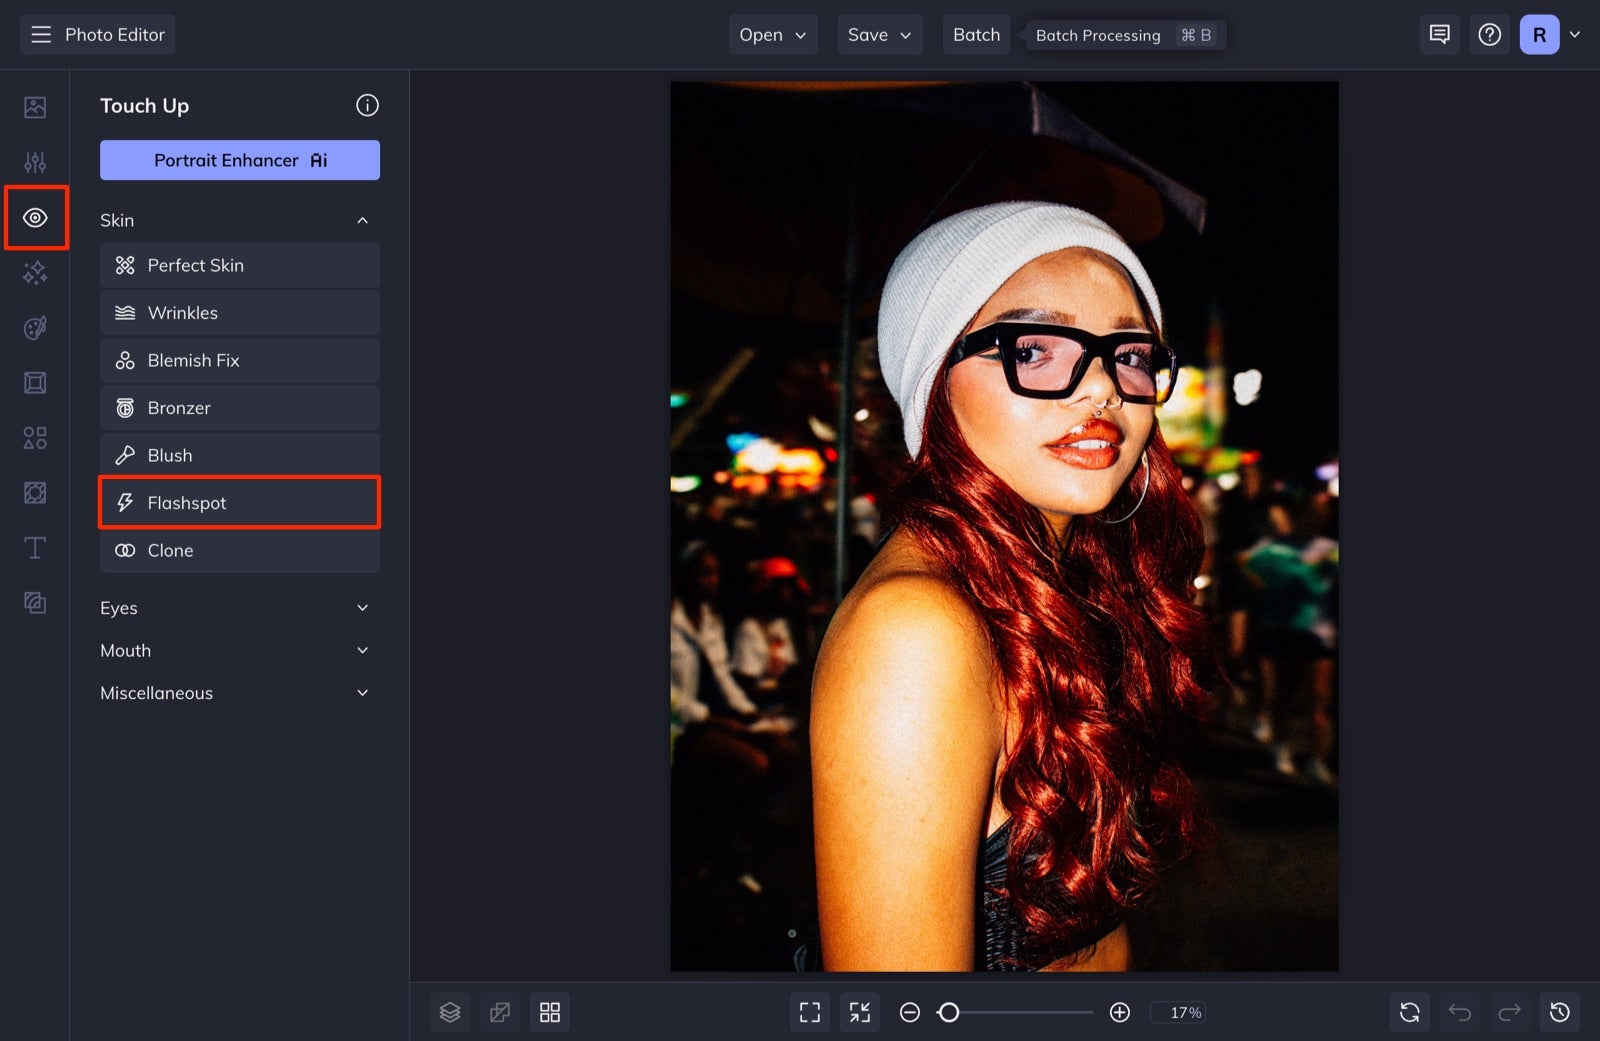Open the Adjustments sliders panel
Image resolution: width=1600 pixels, height=1041 pixels.
click(36, 161)
